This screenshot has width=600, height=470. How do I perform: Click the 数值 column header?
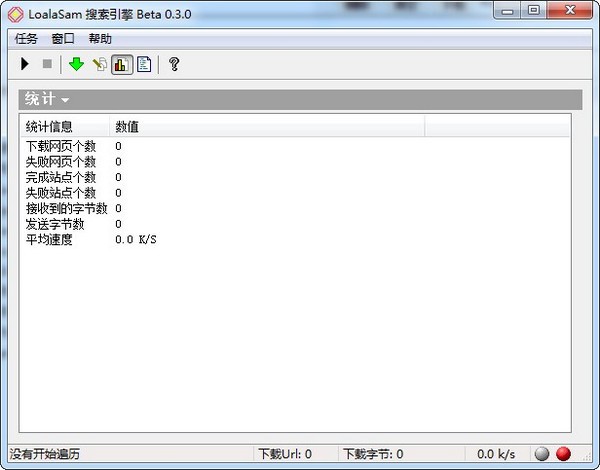click(x=267, y=126)
